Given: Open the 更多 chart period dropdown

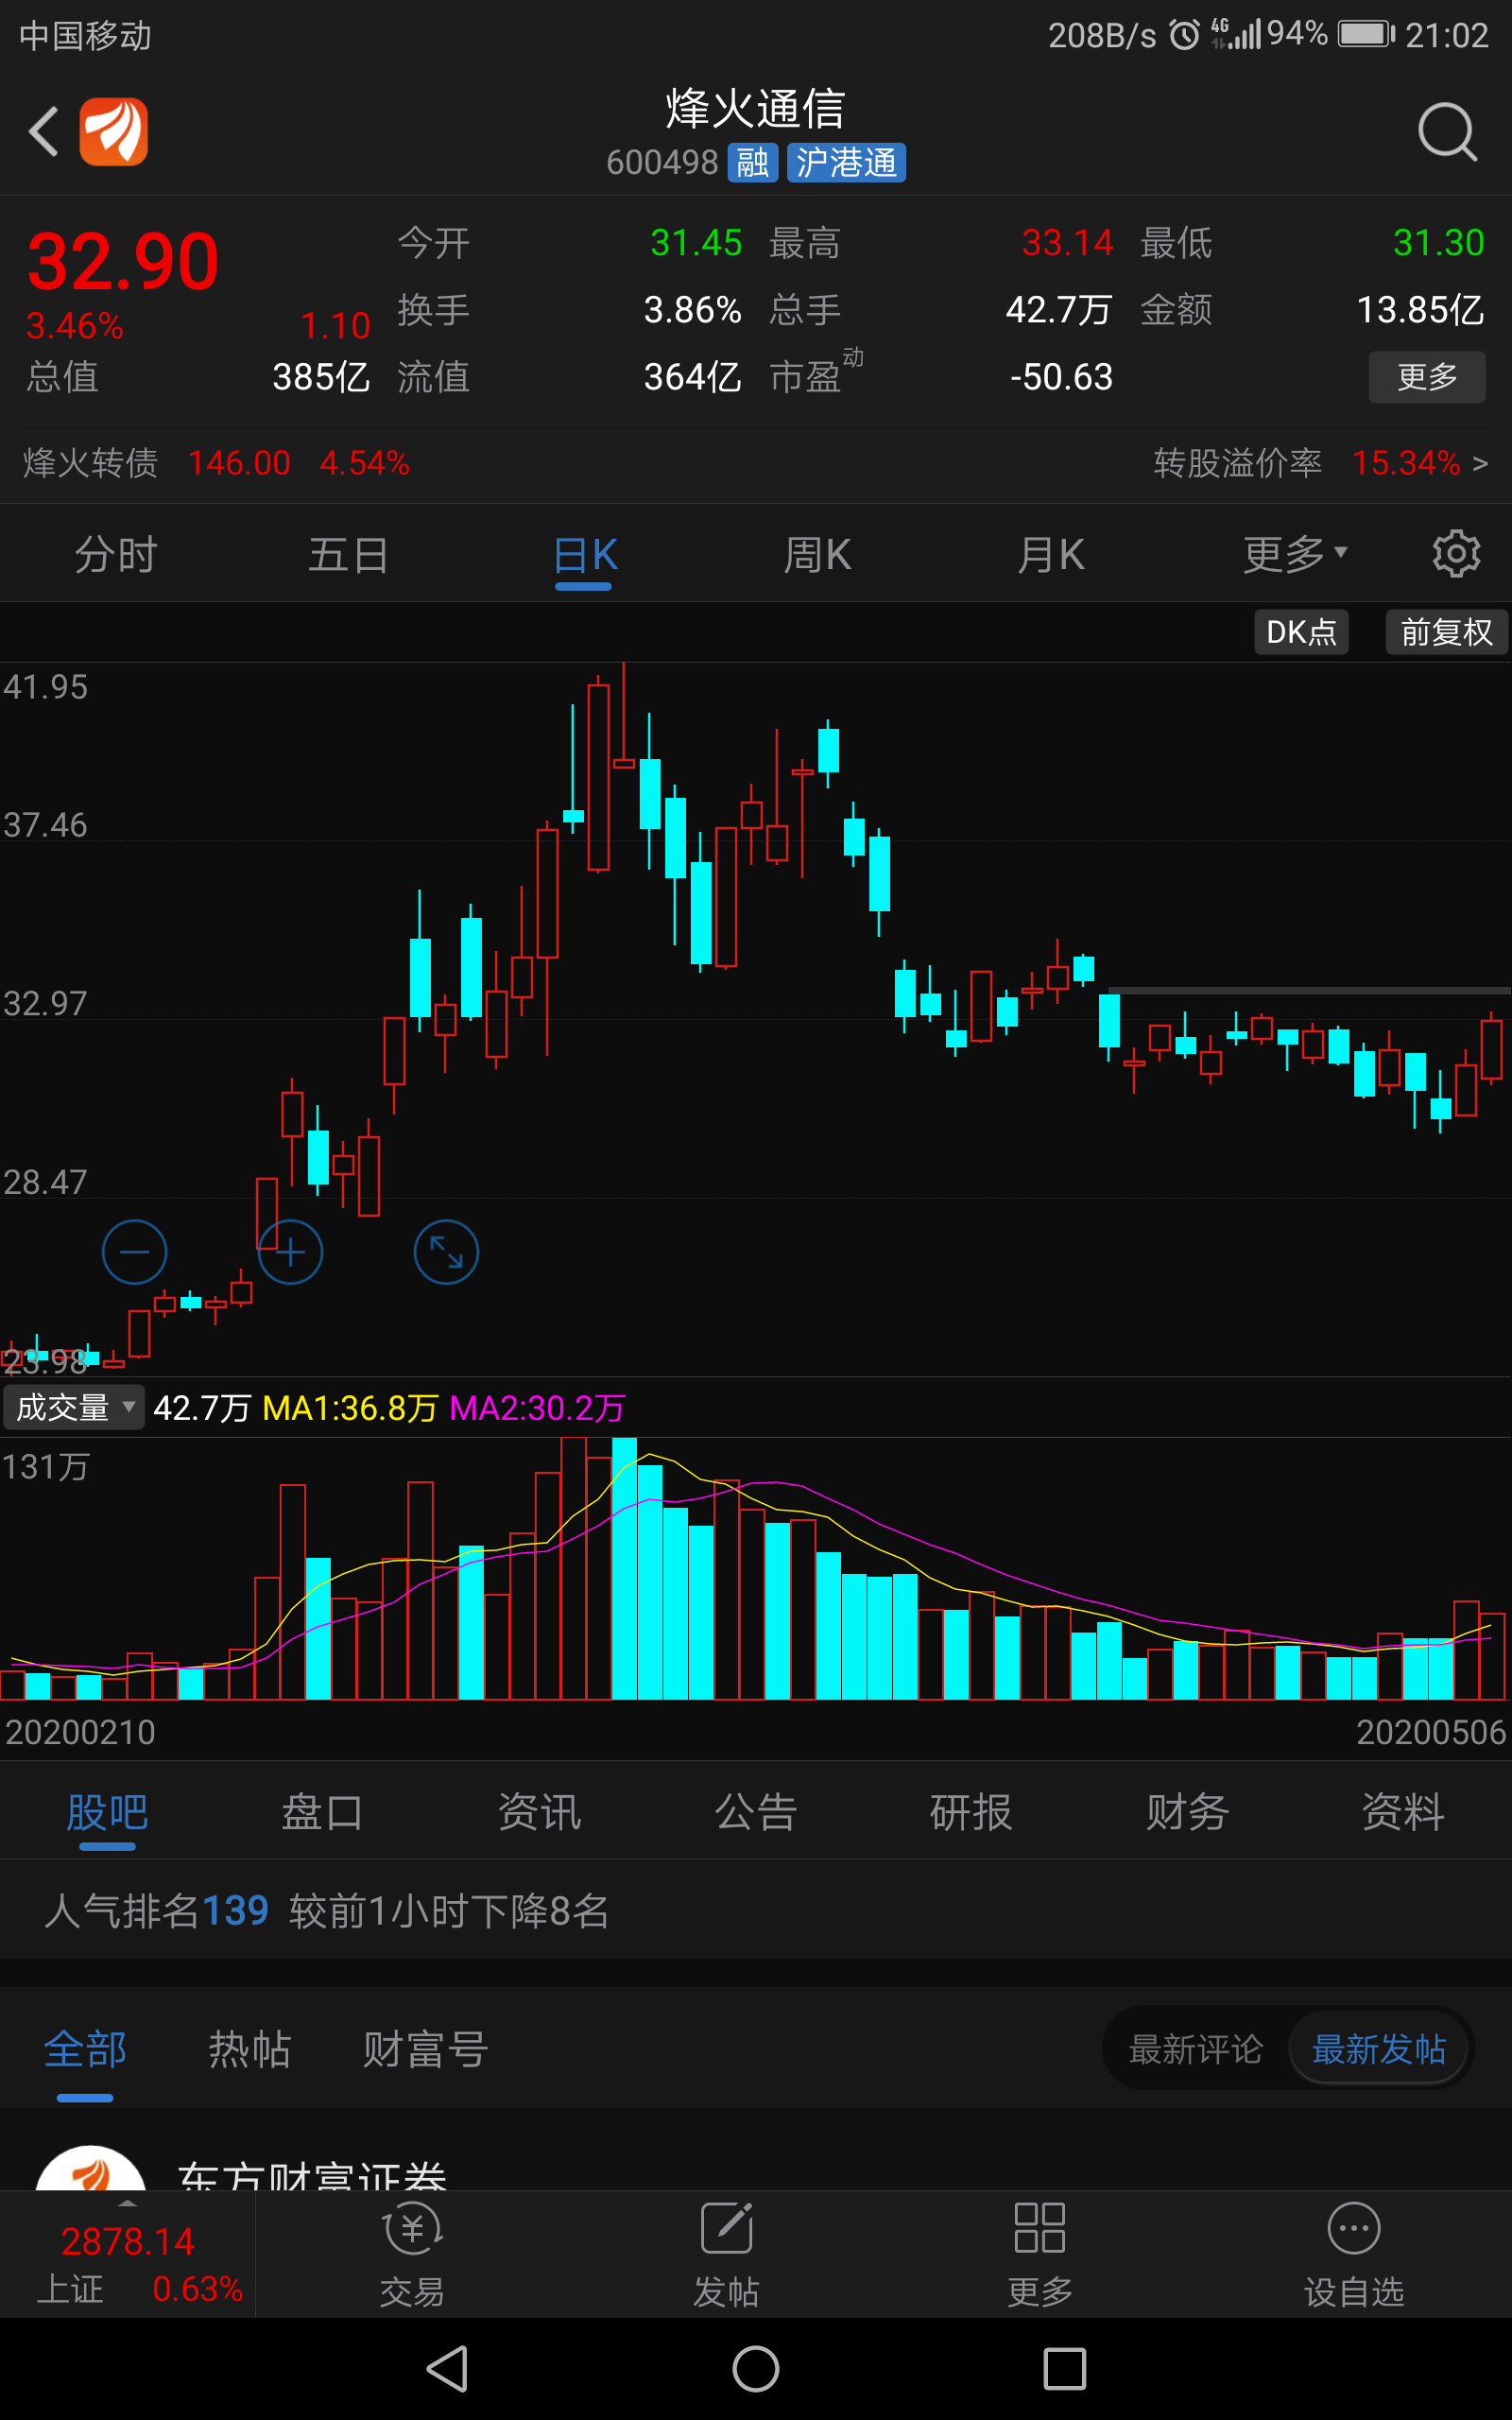Looking at the screenshot, I should [1295, 554].
